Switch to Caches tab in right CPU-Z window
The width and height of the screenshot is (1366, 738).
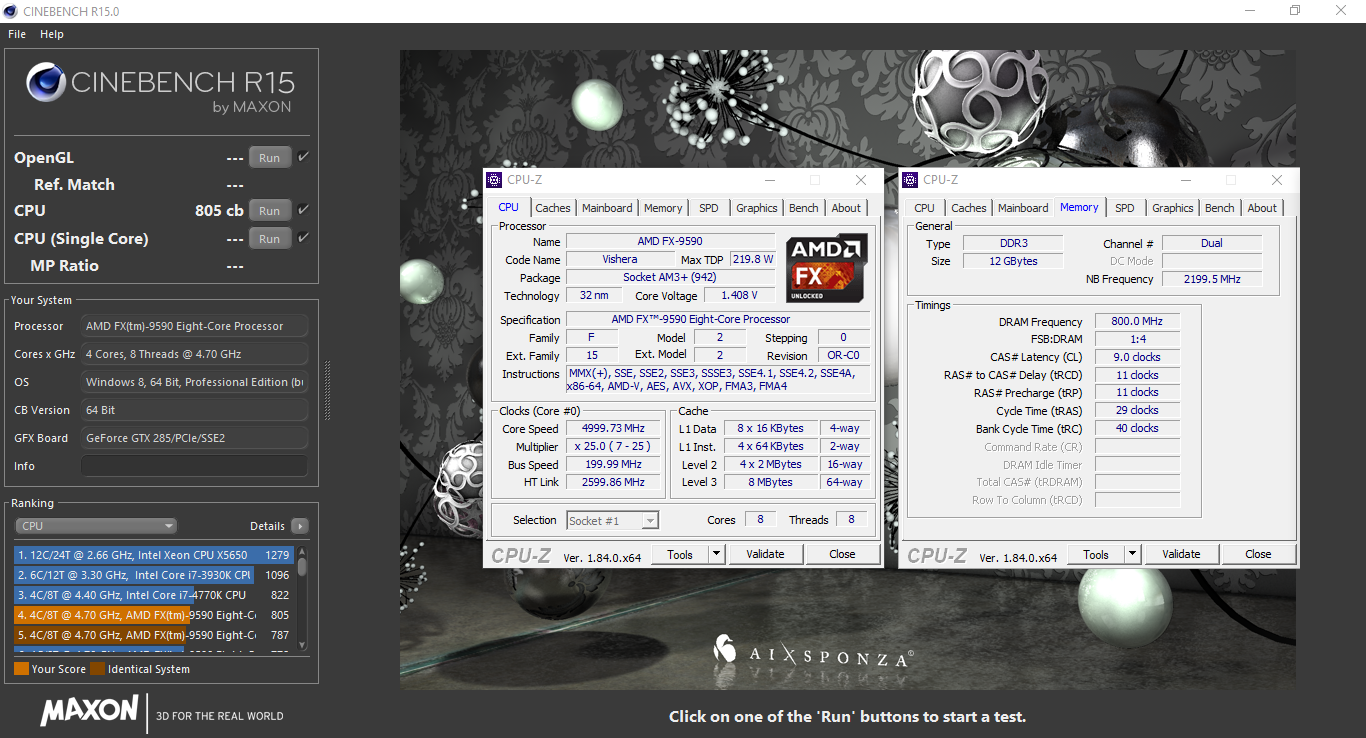968,208
